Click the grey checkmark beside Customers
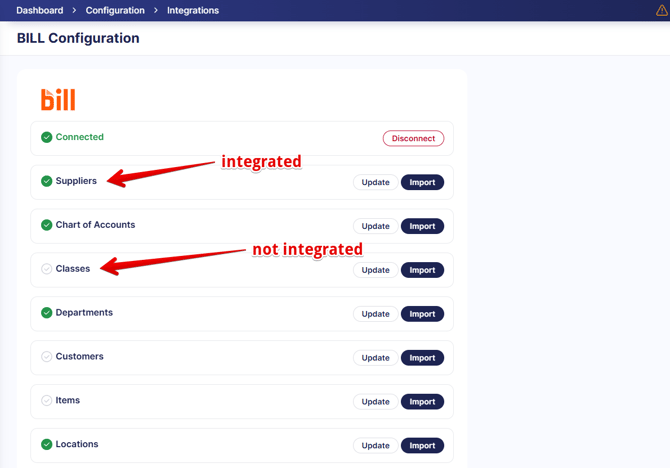The width and height of the screenshot is (670, 468). pos(47,357)
